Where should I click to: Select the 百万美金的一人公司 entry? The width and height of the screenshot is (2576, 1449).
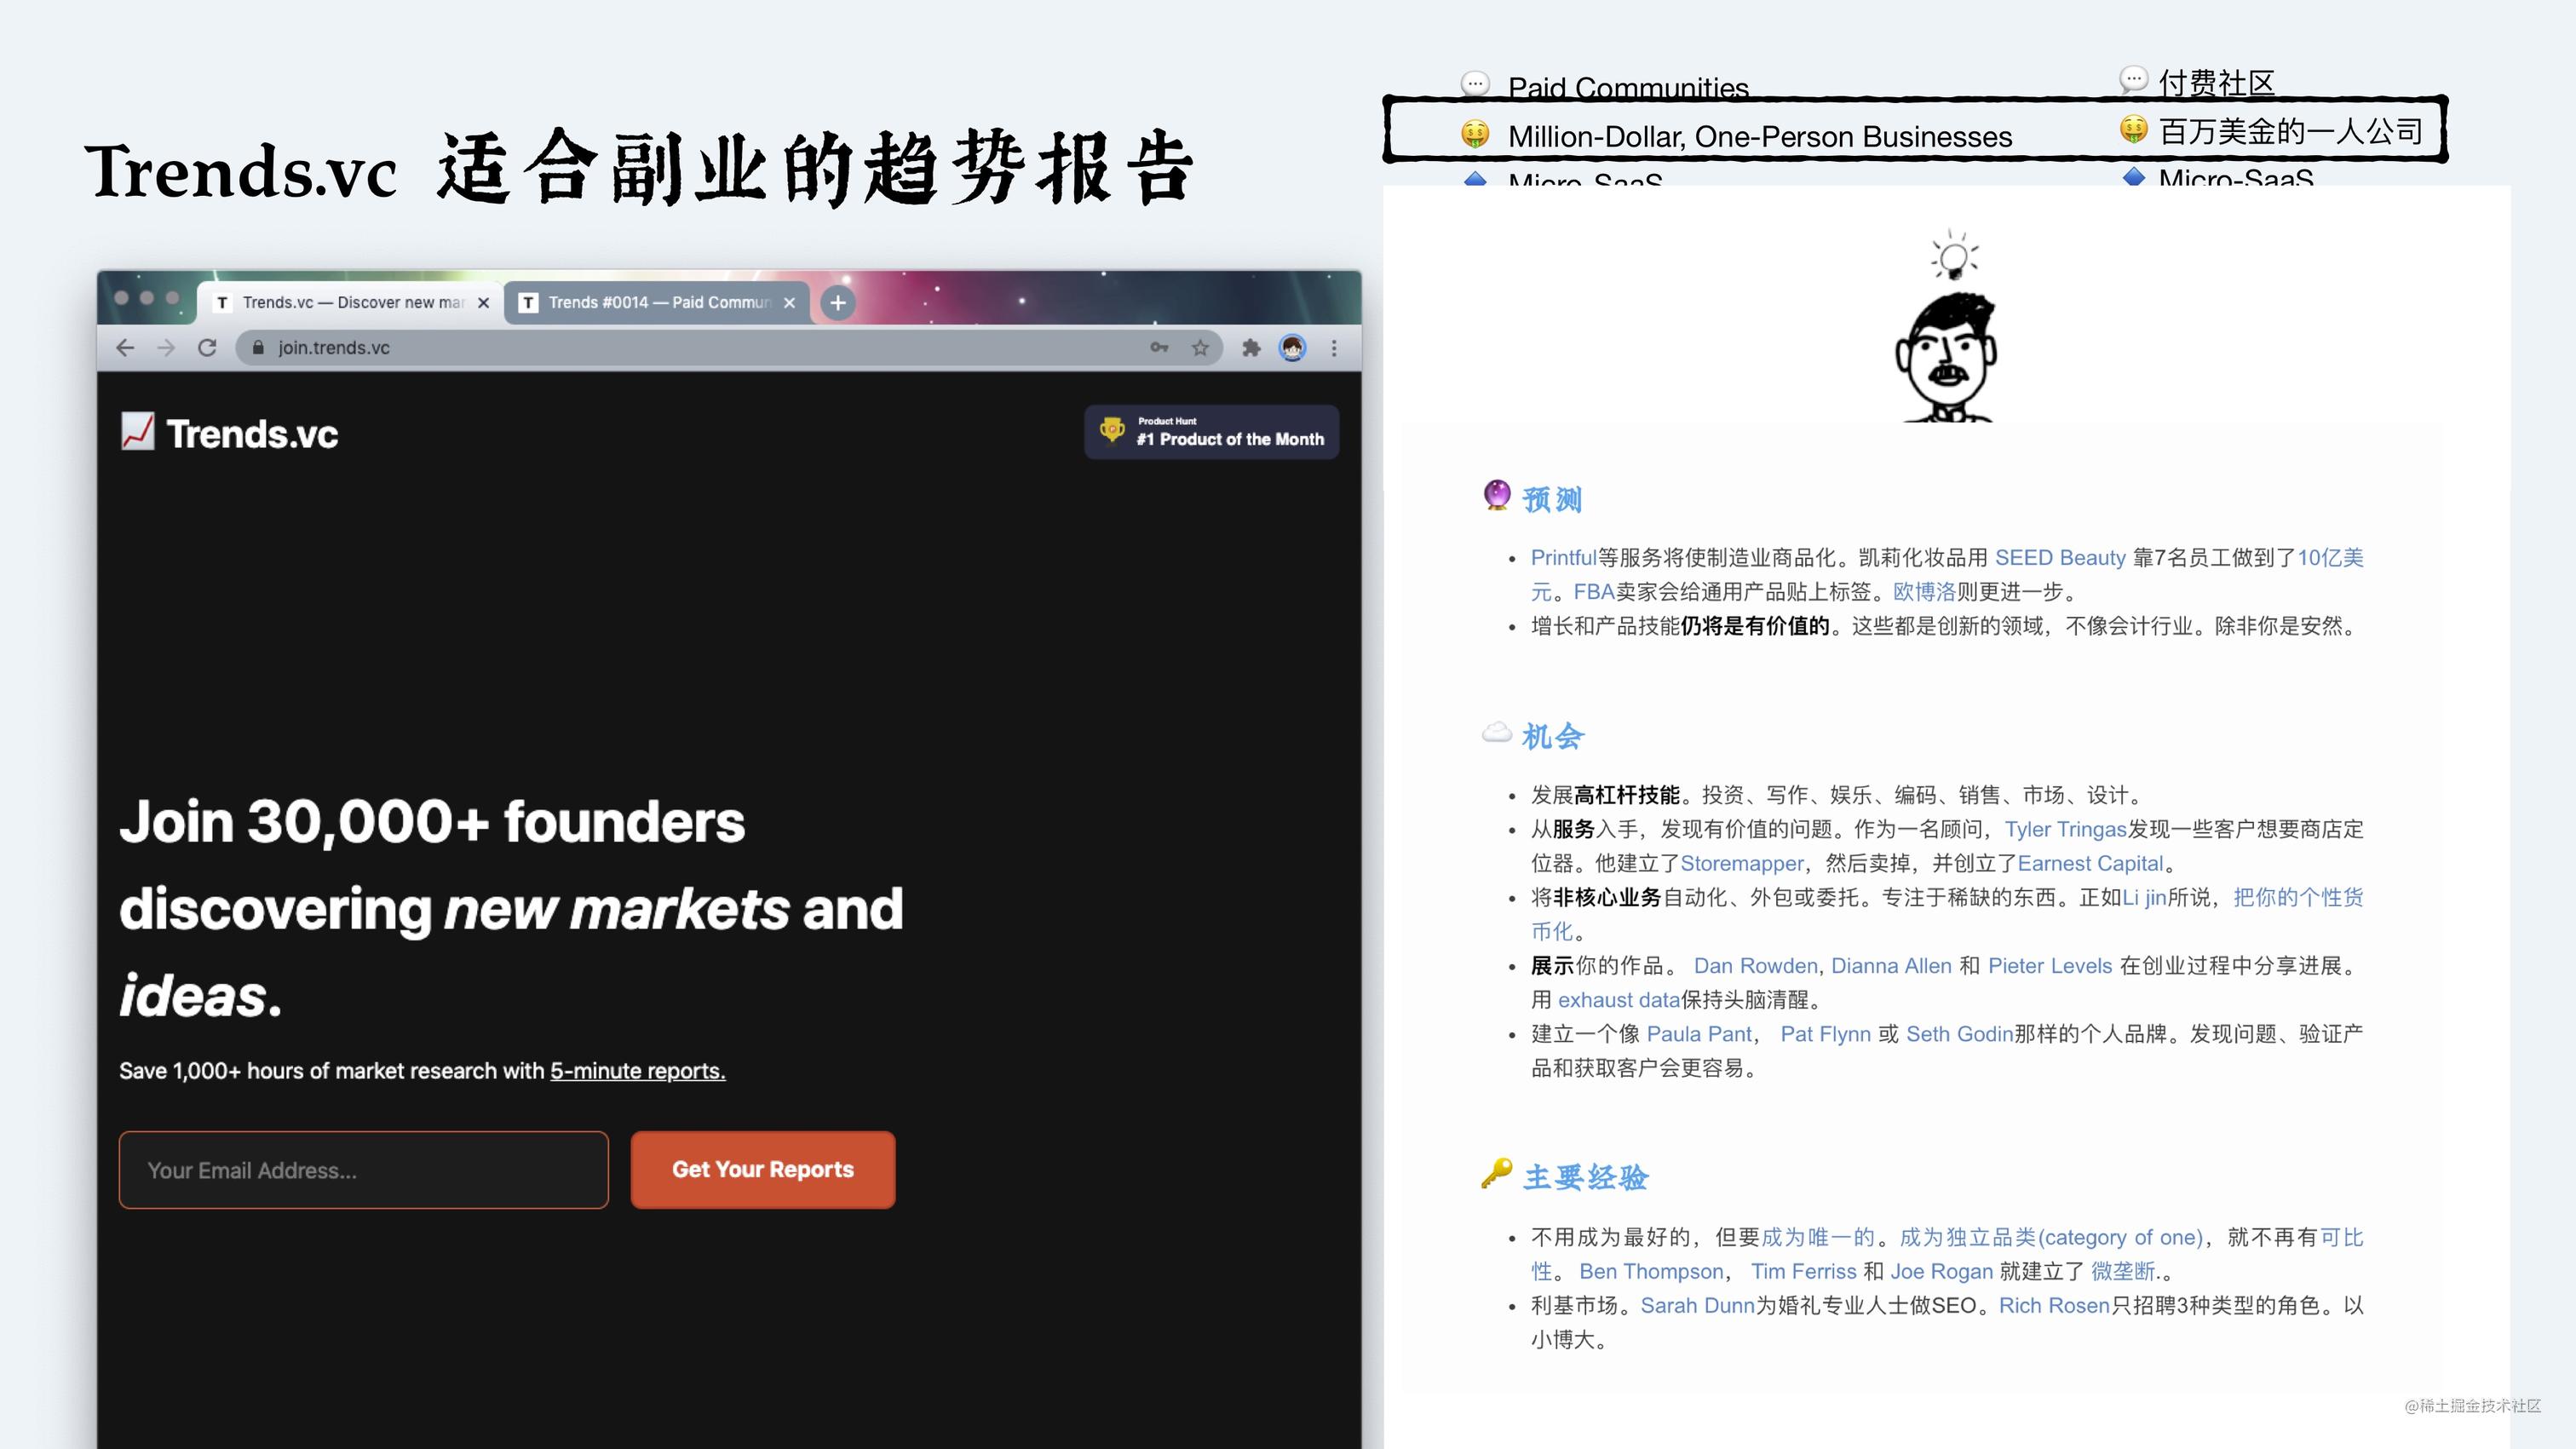pyautogui.click(x=2290, y=131)
